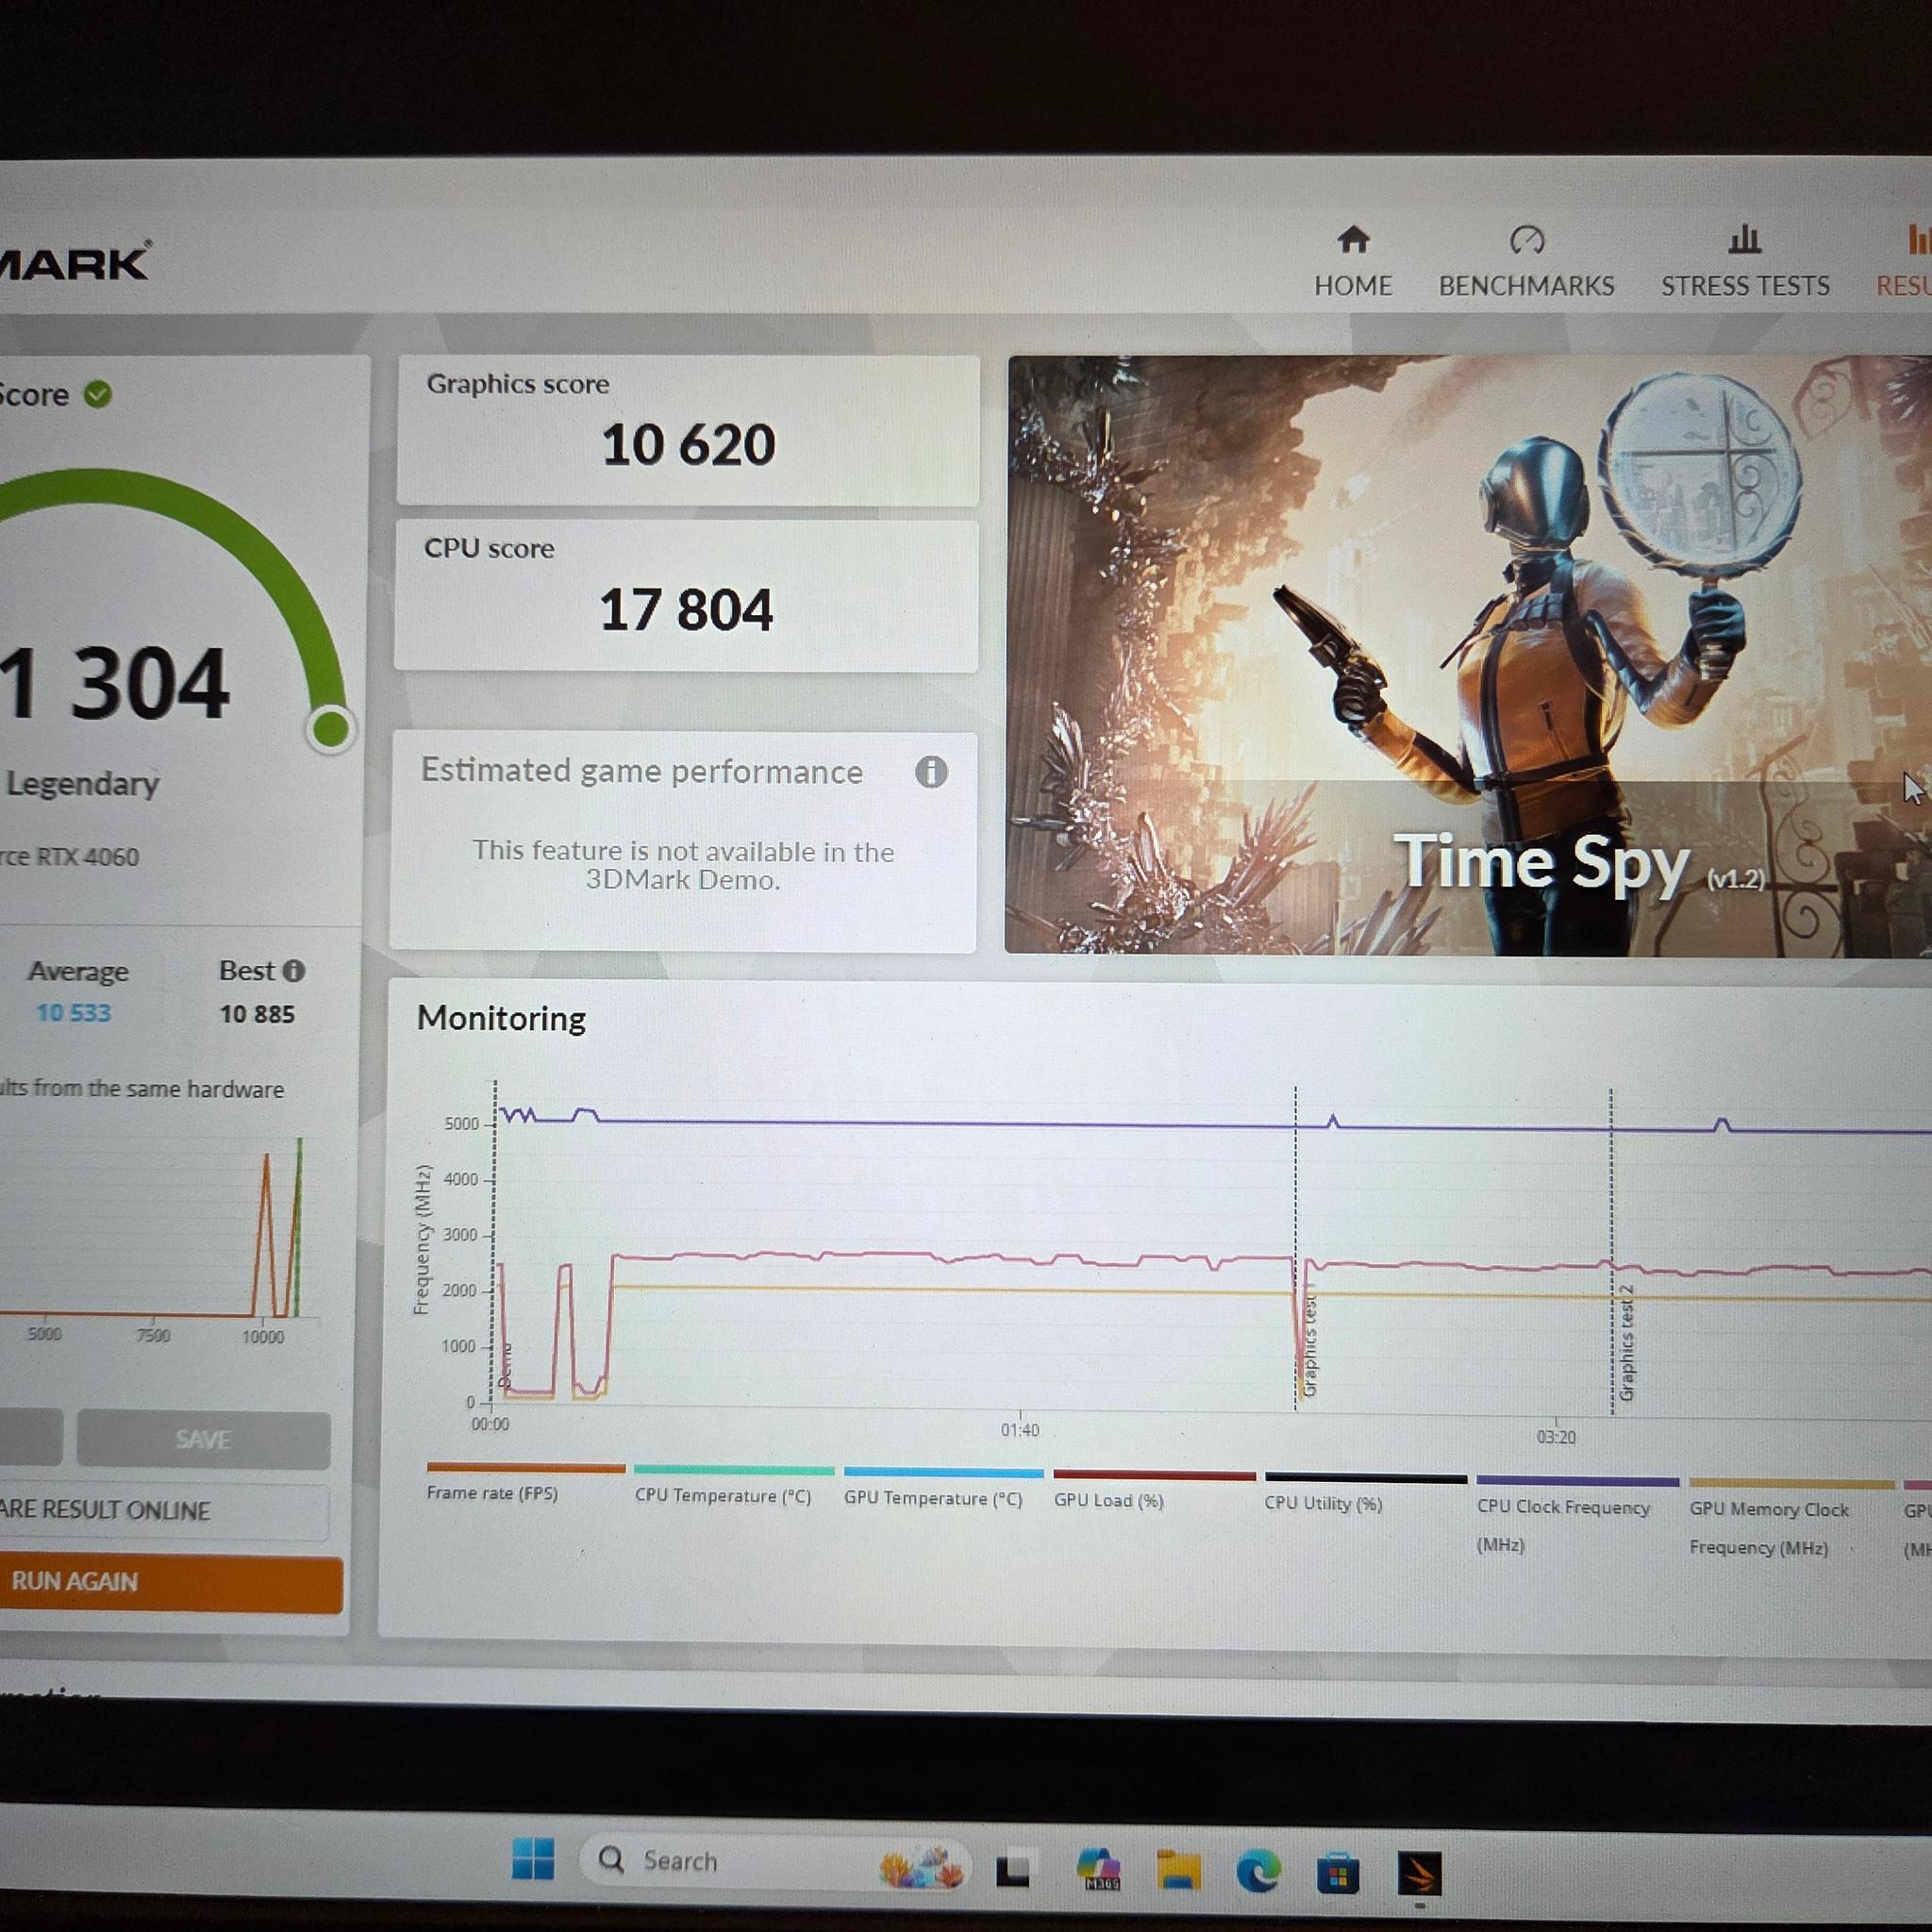1932x1932 pixels.
Task: Open the Home tab
Action: [x=1352, y=262]
